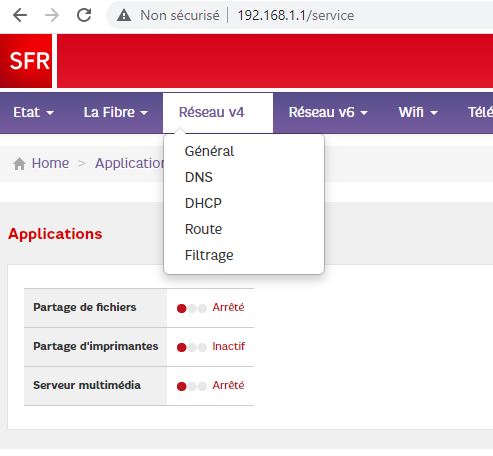Click the browser forward arrow
The width and height of the screenshot is (493, 456).
pyautogui.click(x=52, y=15)
